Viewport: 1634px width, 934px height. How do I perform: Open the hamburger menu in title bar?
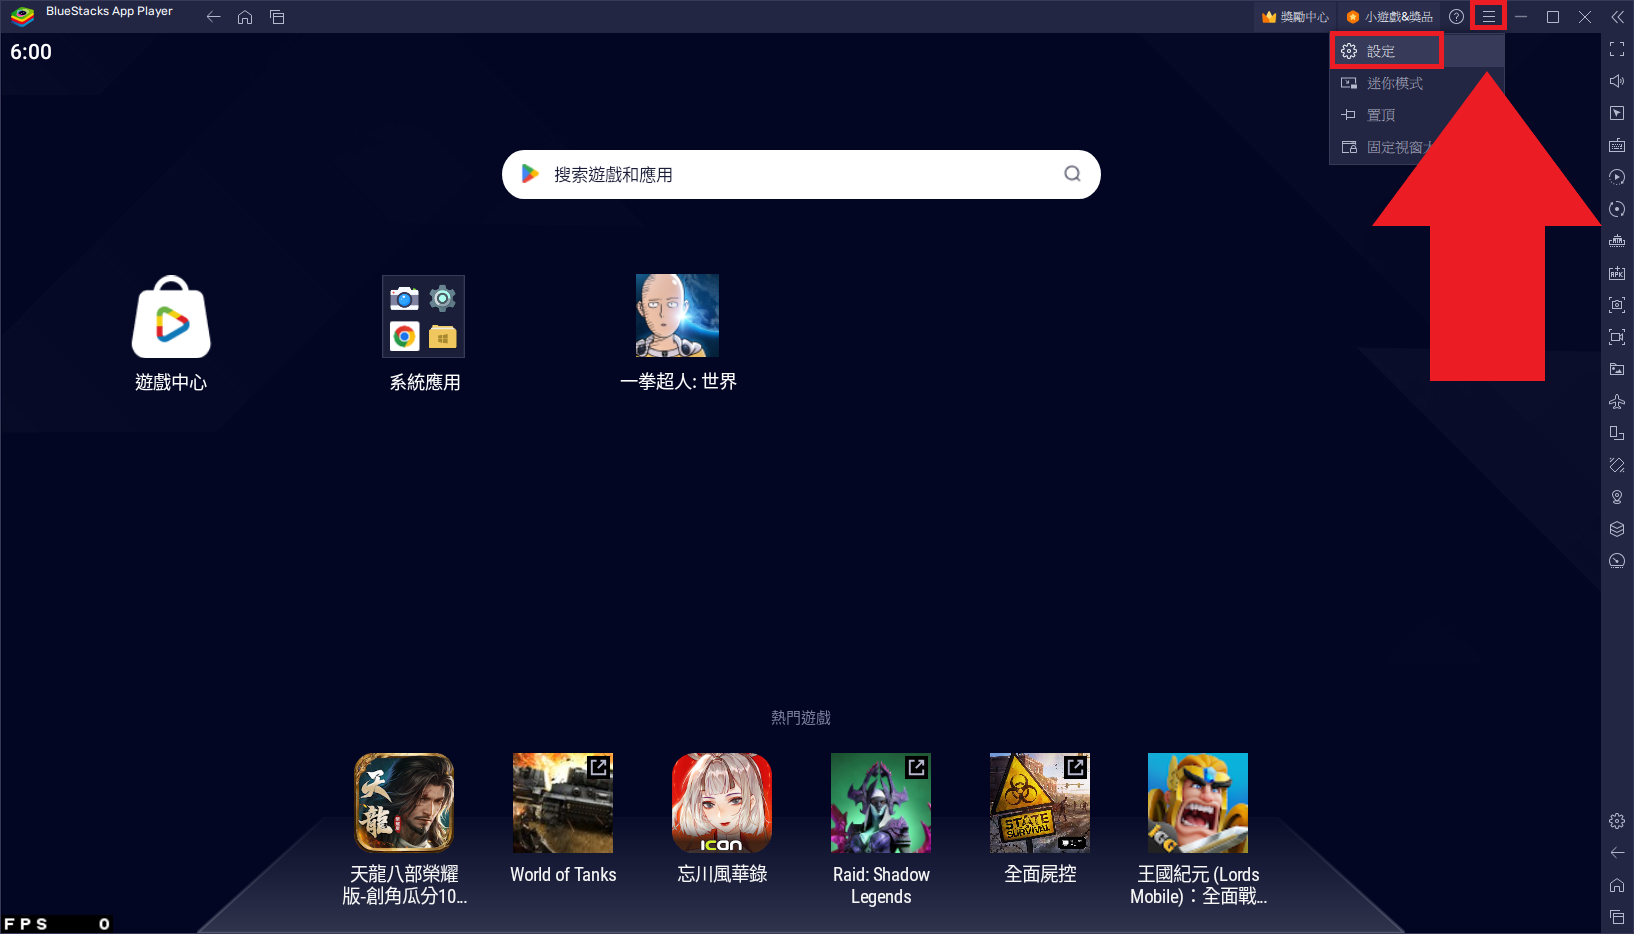point(1488,17)
